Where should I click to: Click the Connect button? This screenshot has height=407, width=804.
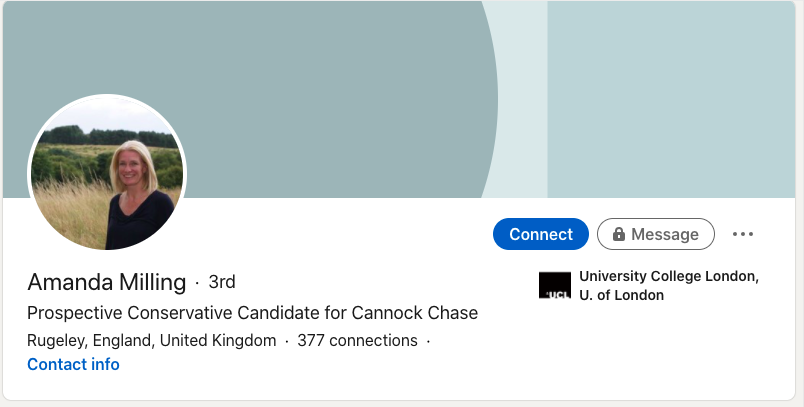tap(541, 234)
